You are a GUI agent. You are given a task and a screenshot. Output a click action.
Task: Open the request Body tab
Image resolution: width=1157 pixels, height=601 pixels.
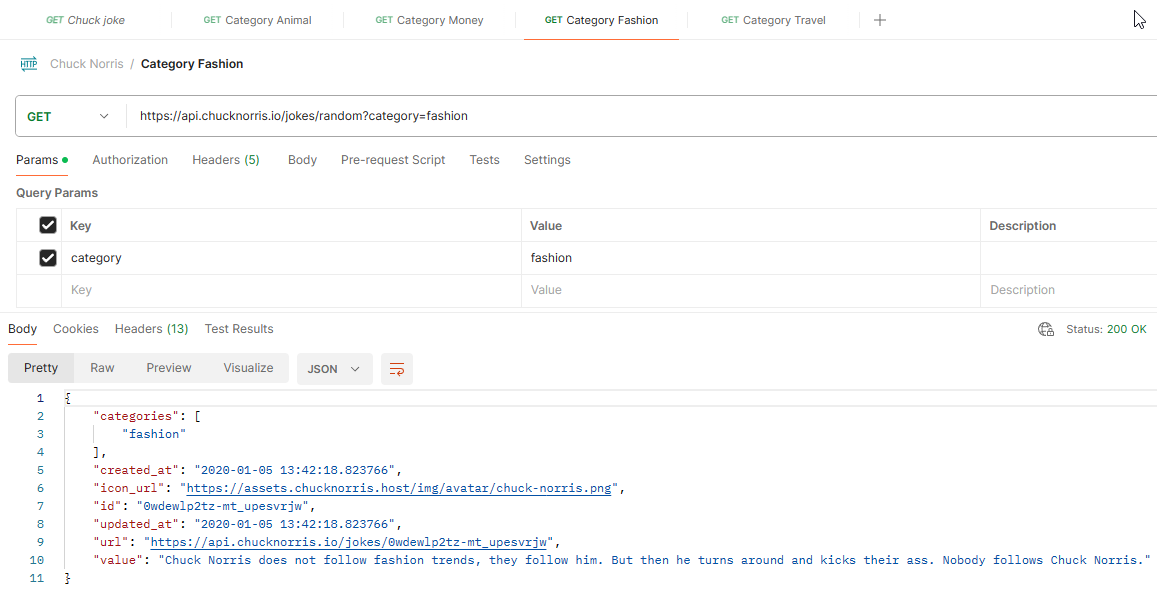pos(302,160)
